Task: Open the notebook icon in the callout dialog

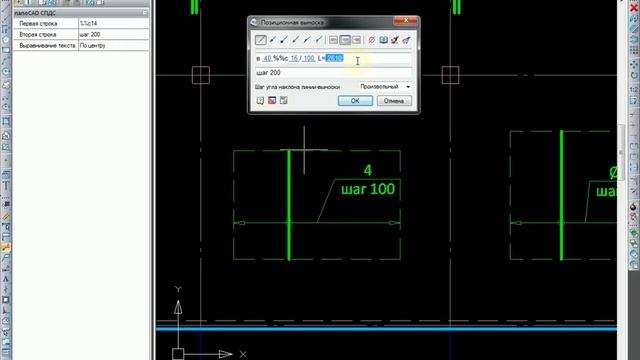Action: [383, 40]
